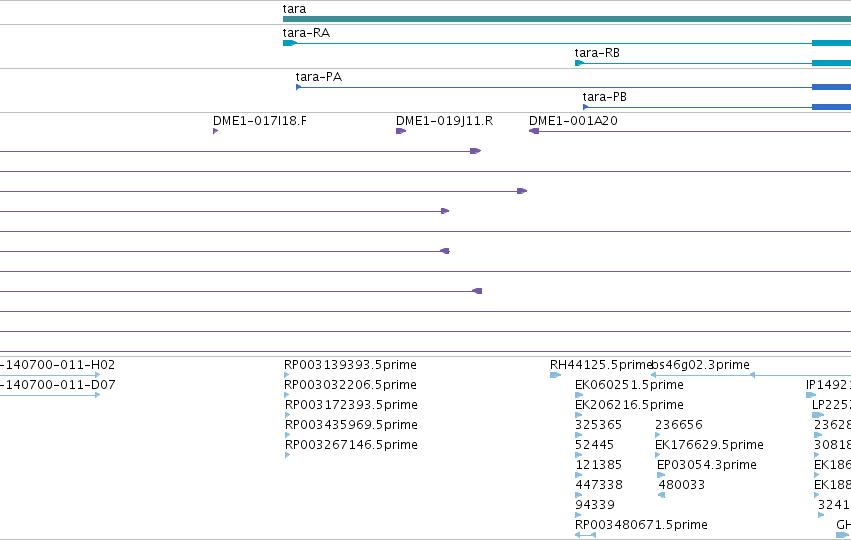This screenshot has width=851, height=540.
Task: Select the 121385 feature label
Action: click(598, 465)
